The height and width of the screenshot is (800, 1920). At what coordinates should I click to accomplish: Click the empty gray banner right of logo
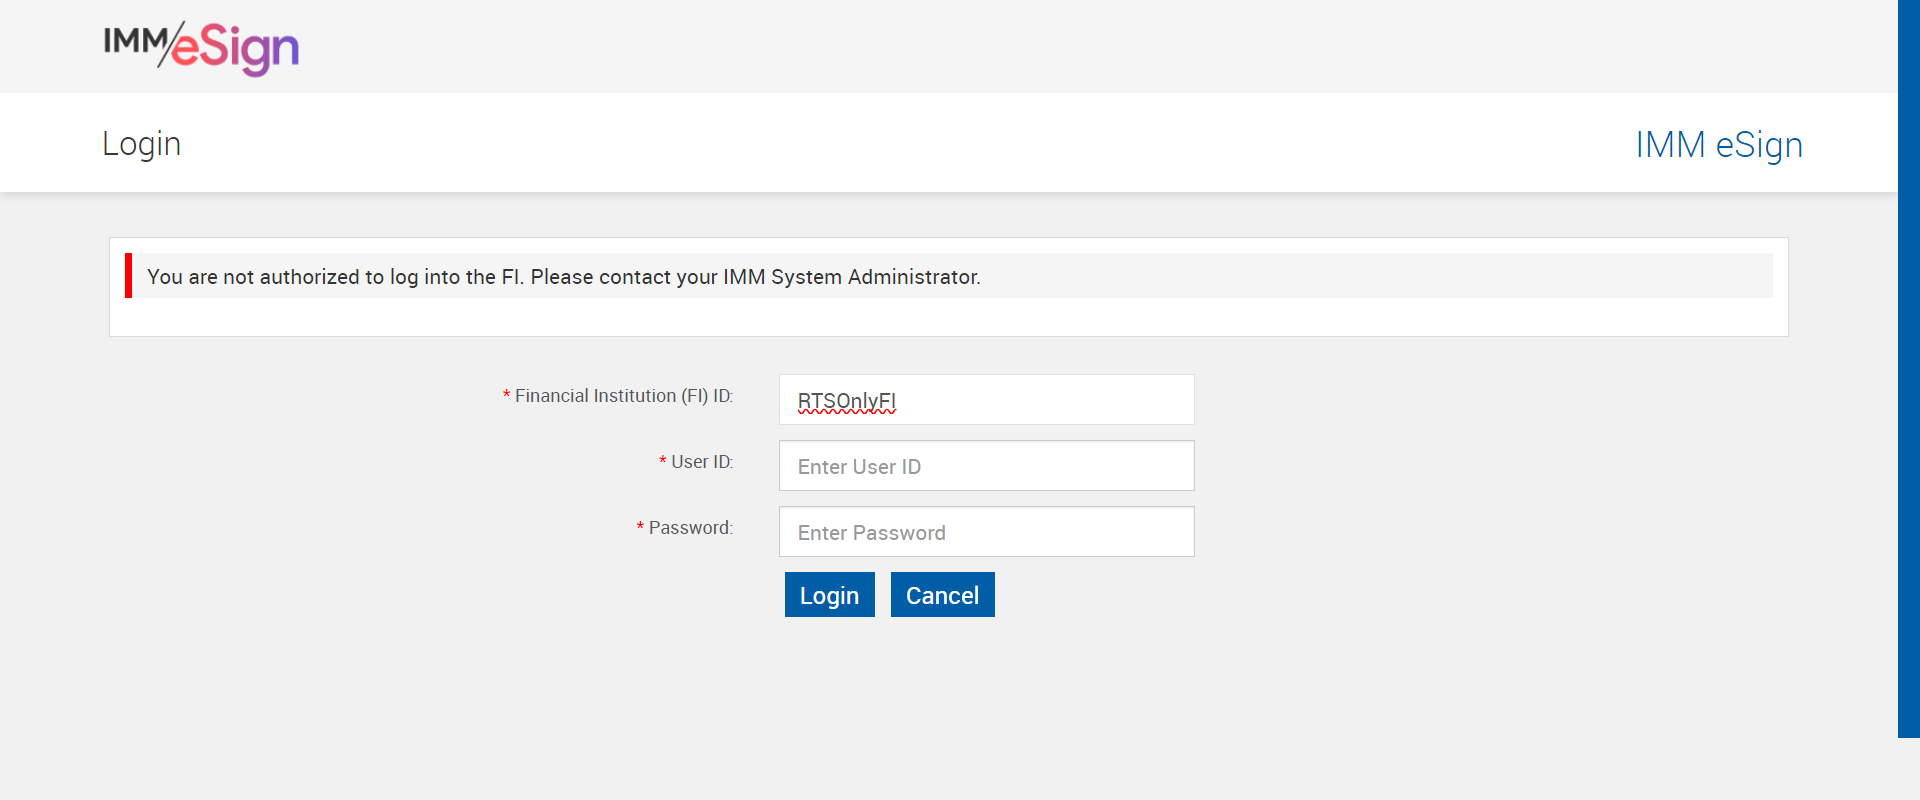click(x=1000, y=46)
